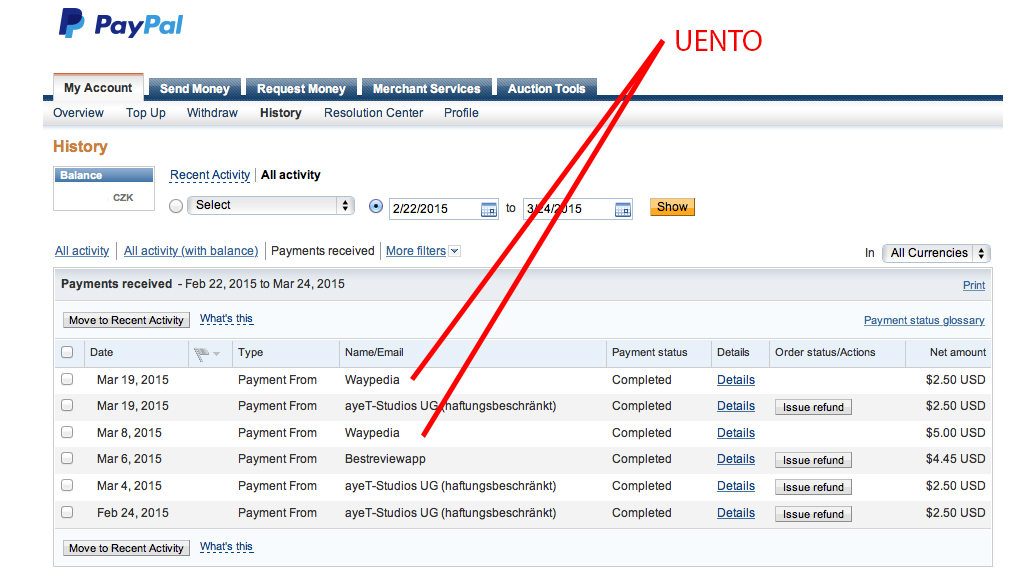The image size is (1036, 581).
Task: Go to the Resolution Center subtab
Action: 373,113
